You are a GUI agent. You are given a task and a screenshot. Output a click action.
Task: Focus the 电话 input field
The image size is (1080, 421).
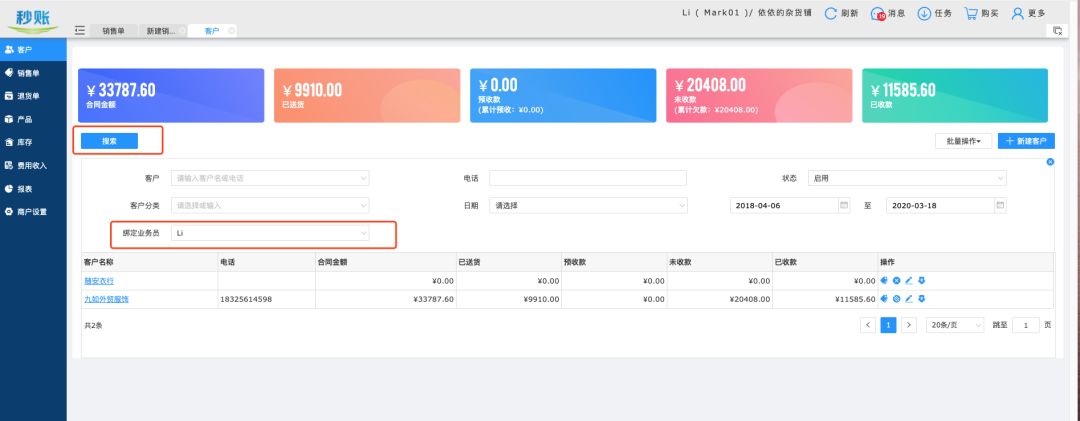tap(588, 178)
